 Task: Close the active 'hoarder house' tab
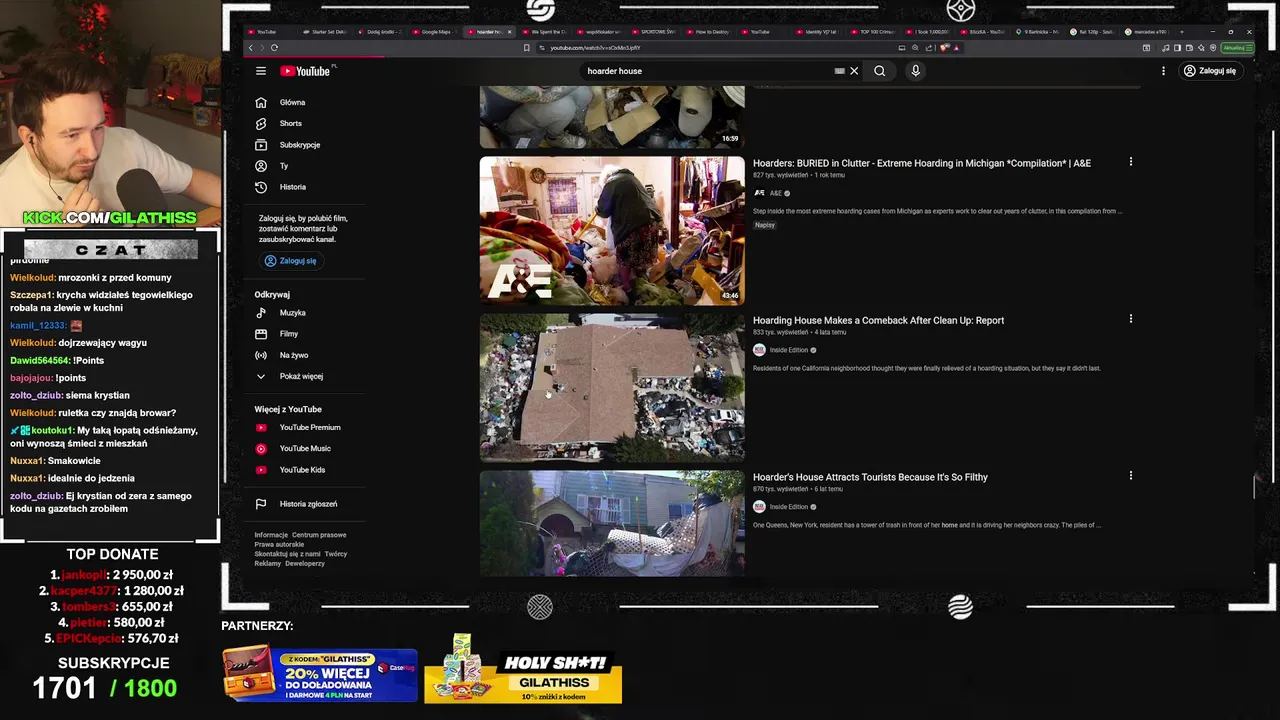511,32
